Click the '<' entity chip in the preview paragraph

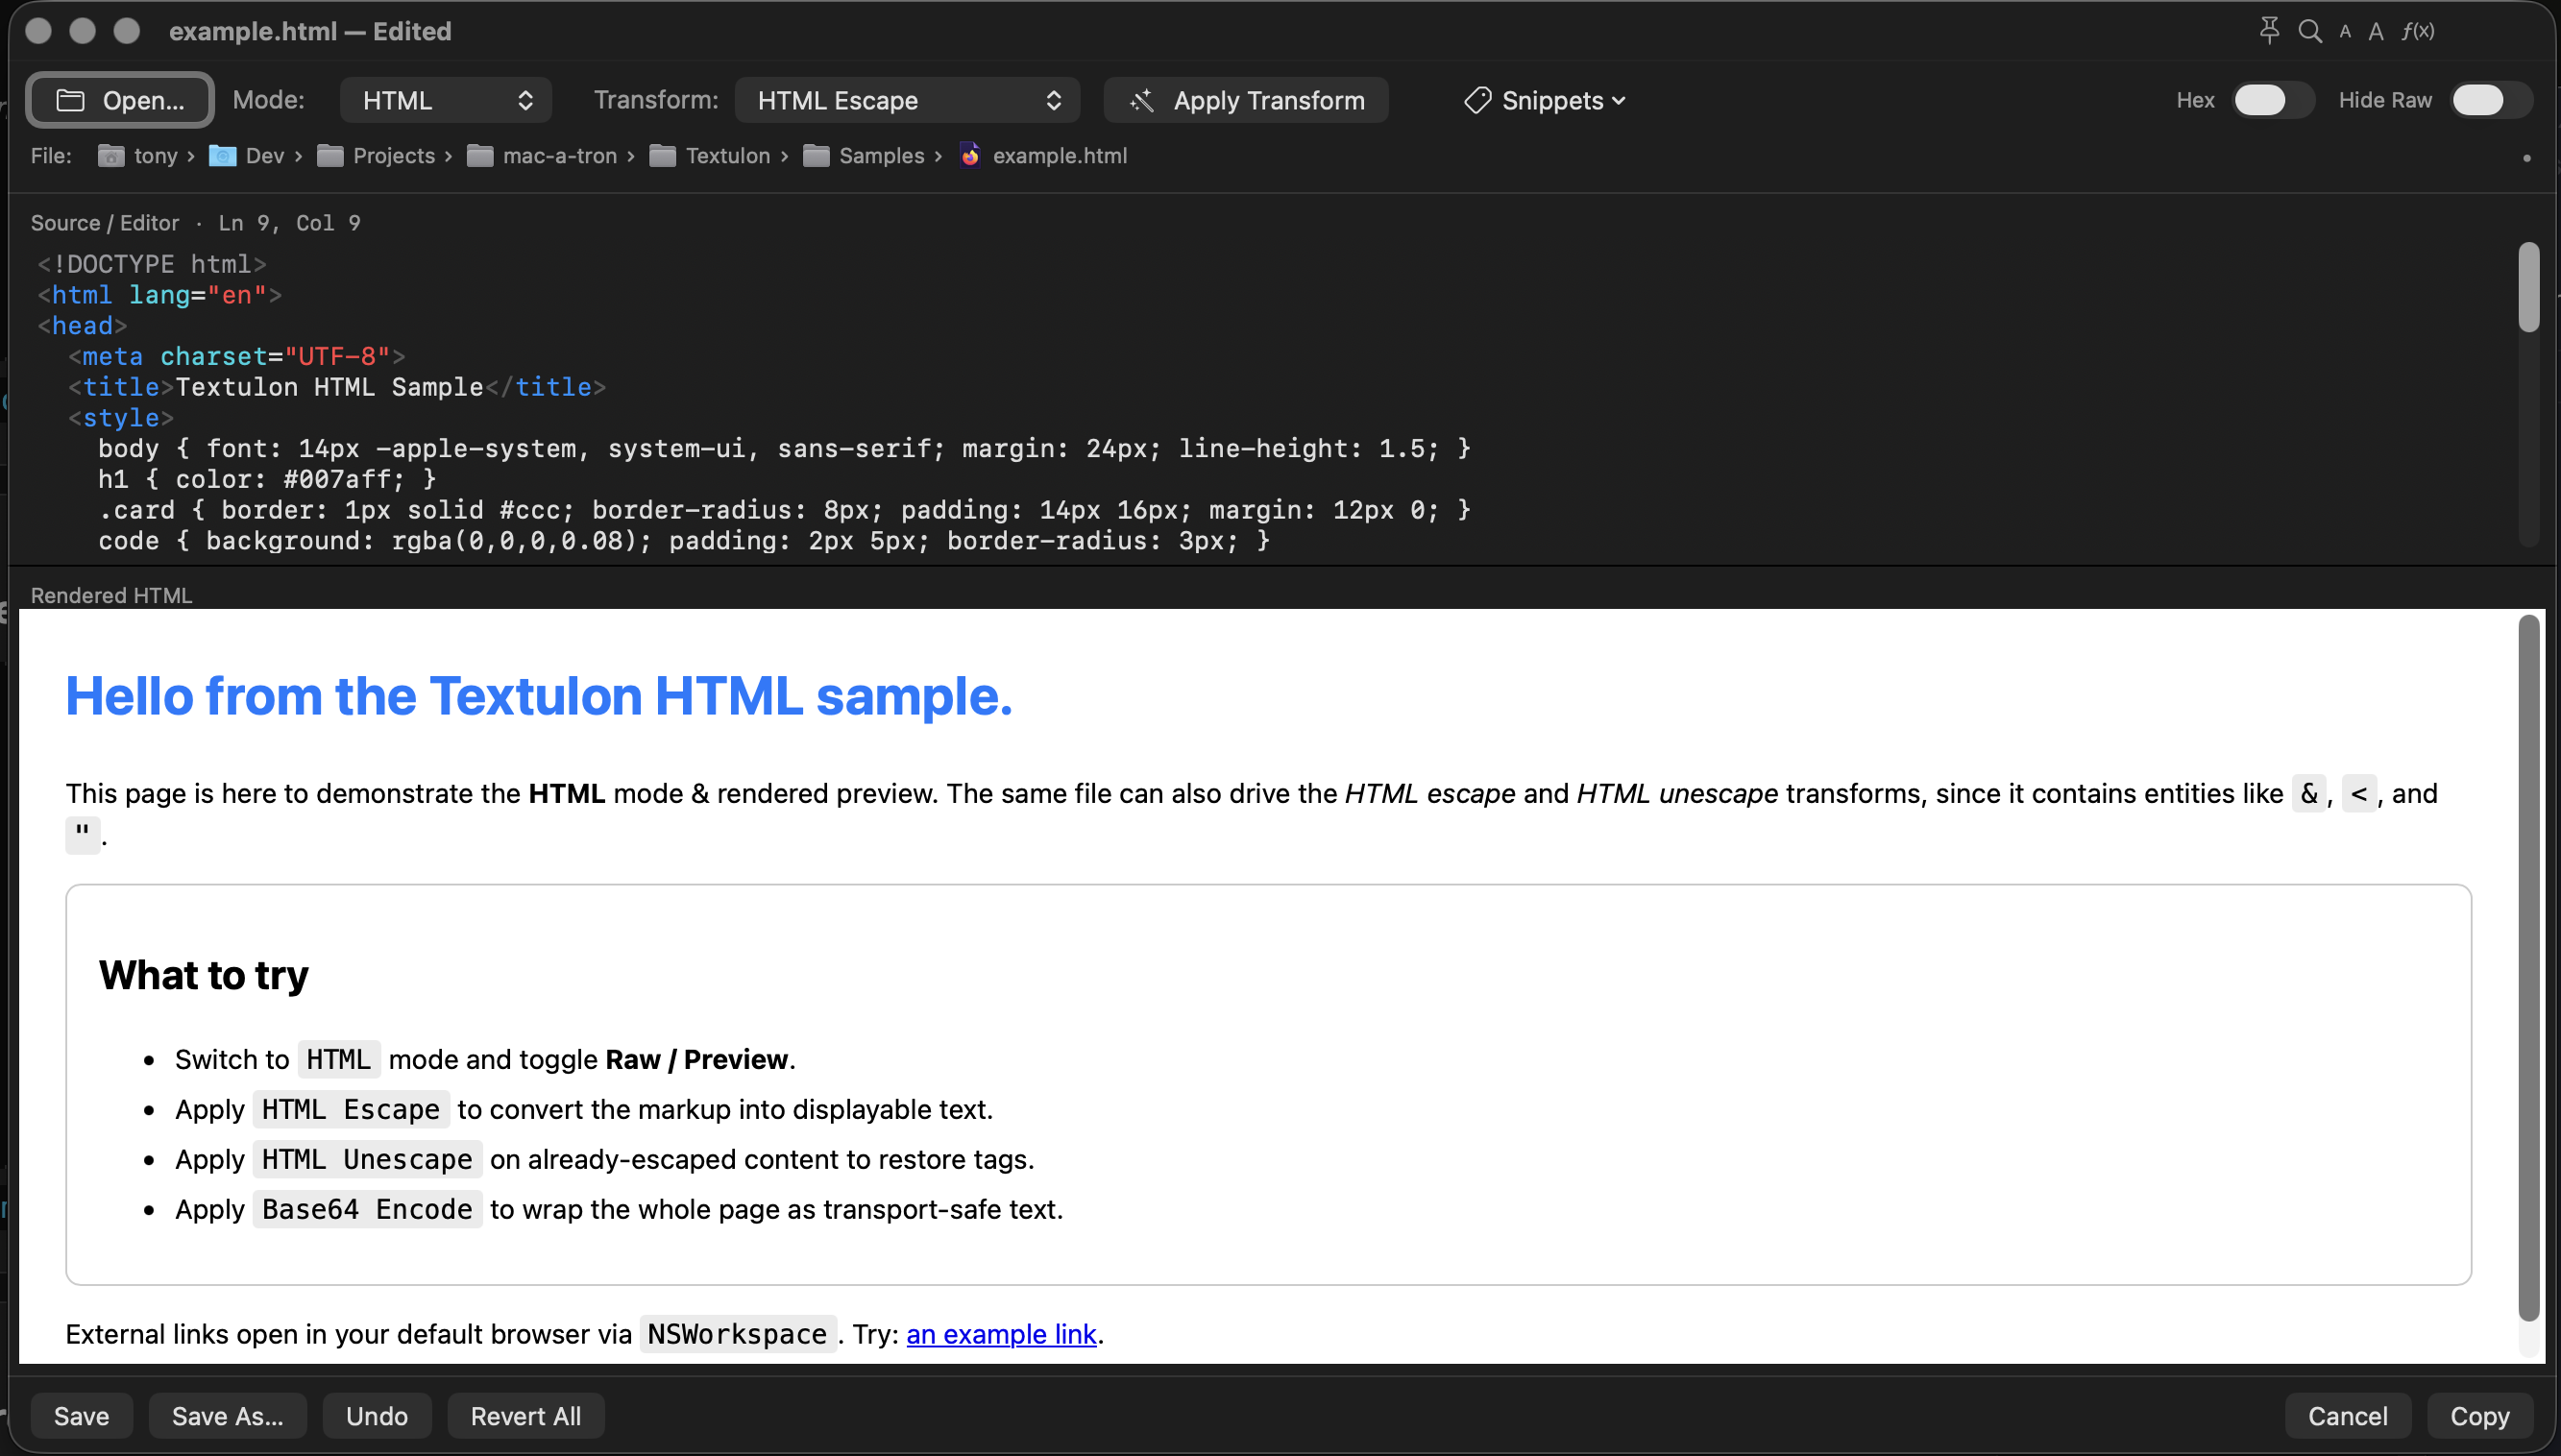[2359, 794]
